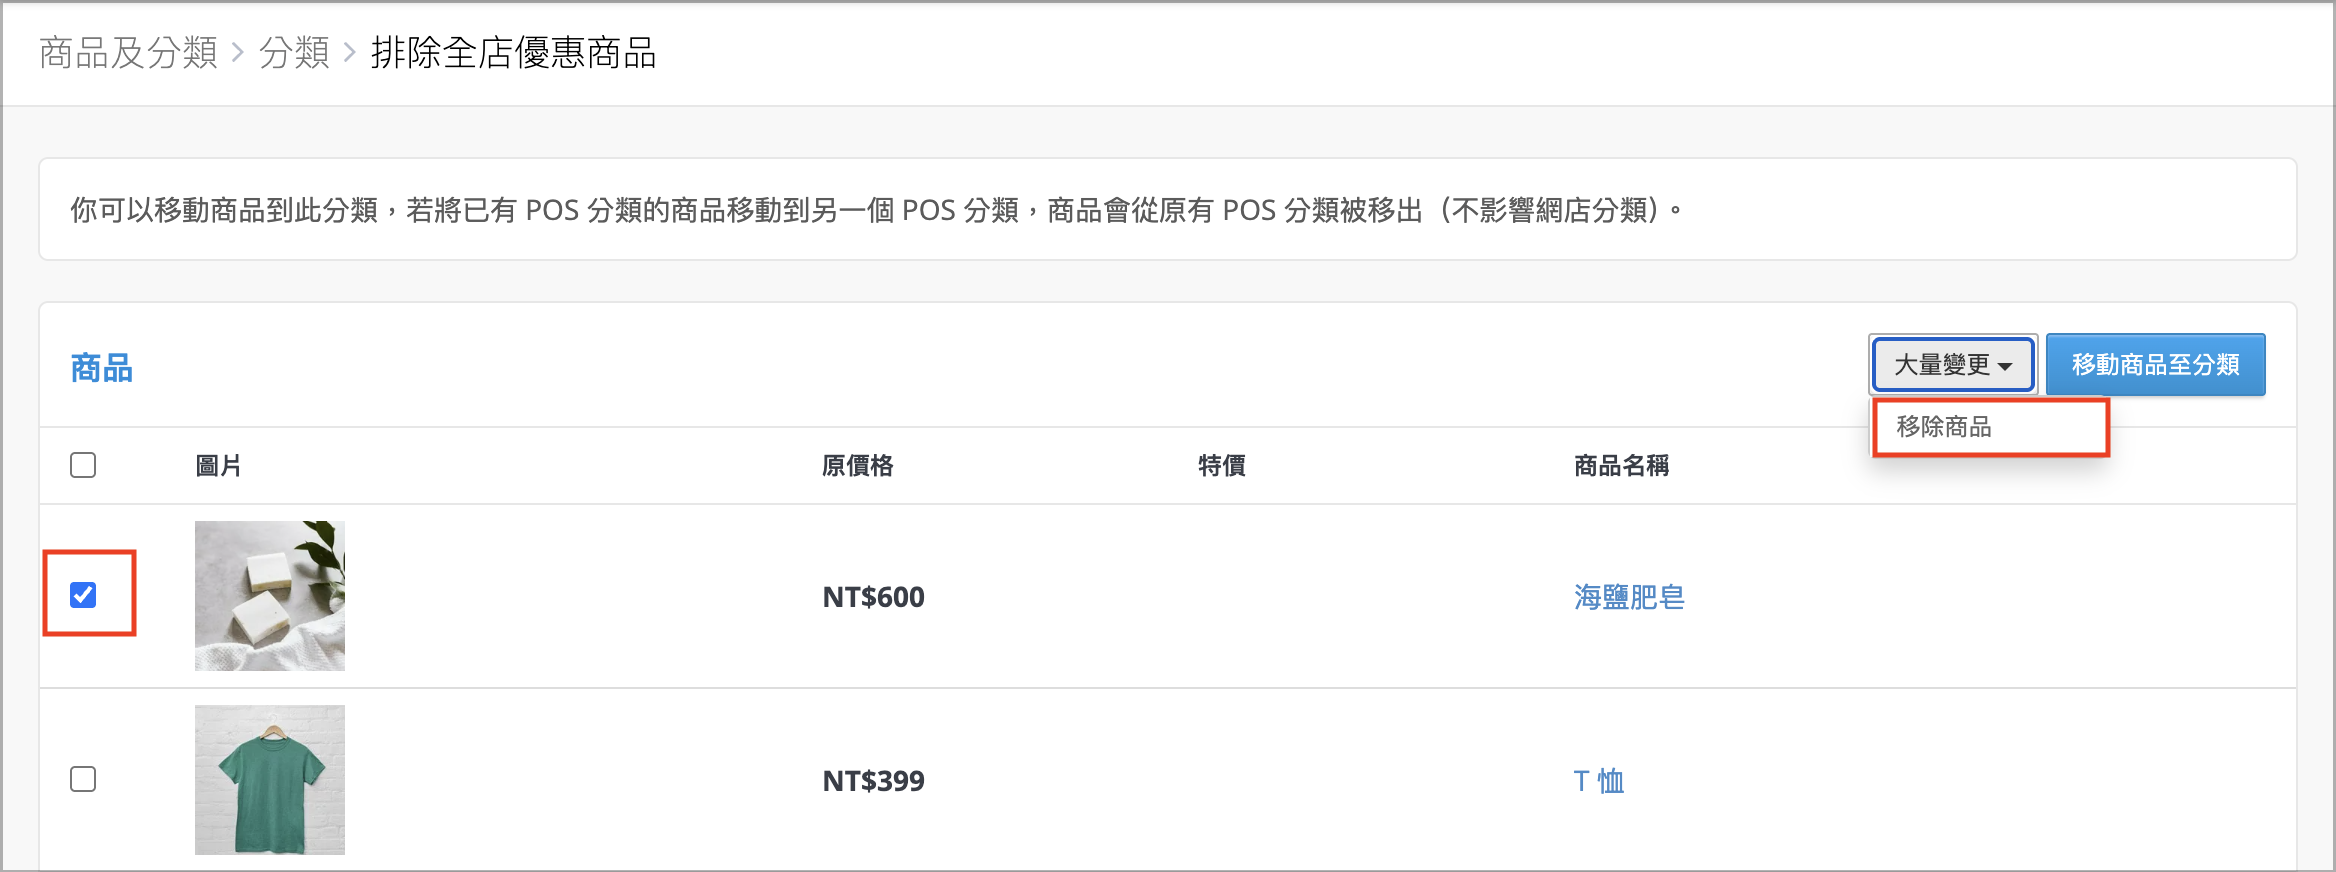Uncheck the 海鹽肥皂 product checkbox
This screenshot has height=872, width=2336.
pos(83,595)
